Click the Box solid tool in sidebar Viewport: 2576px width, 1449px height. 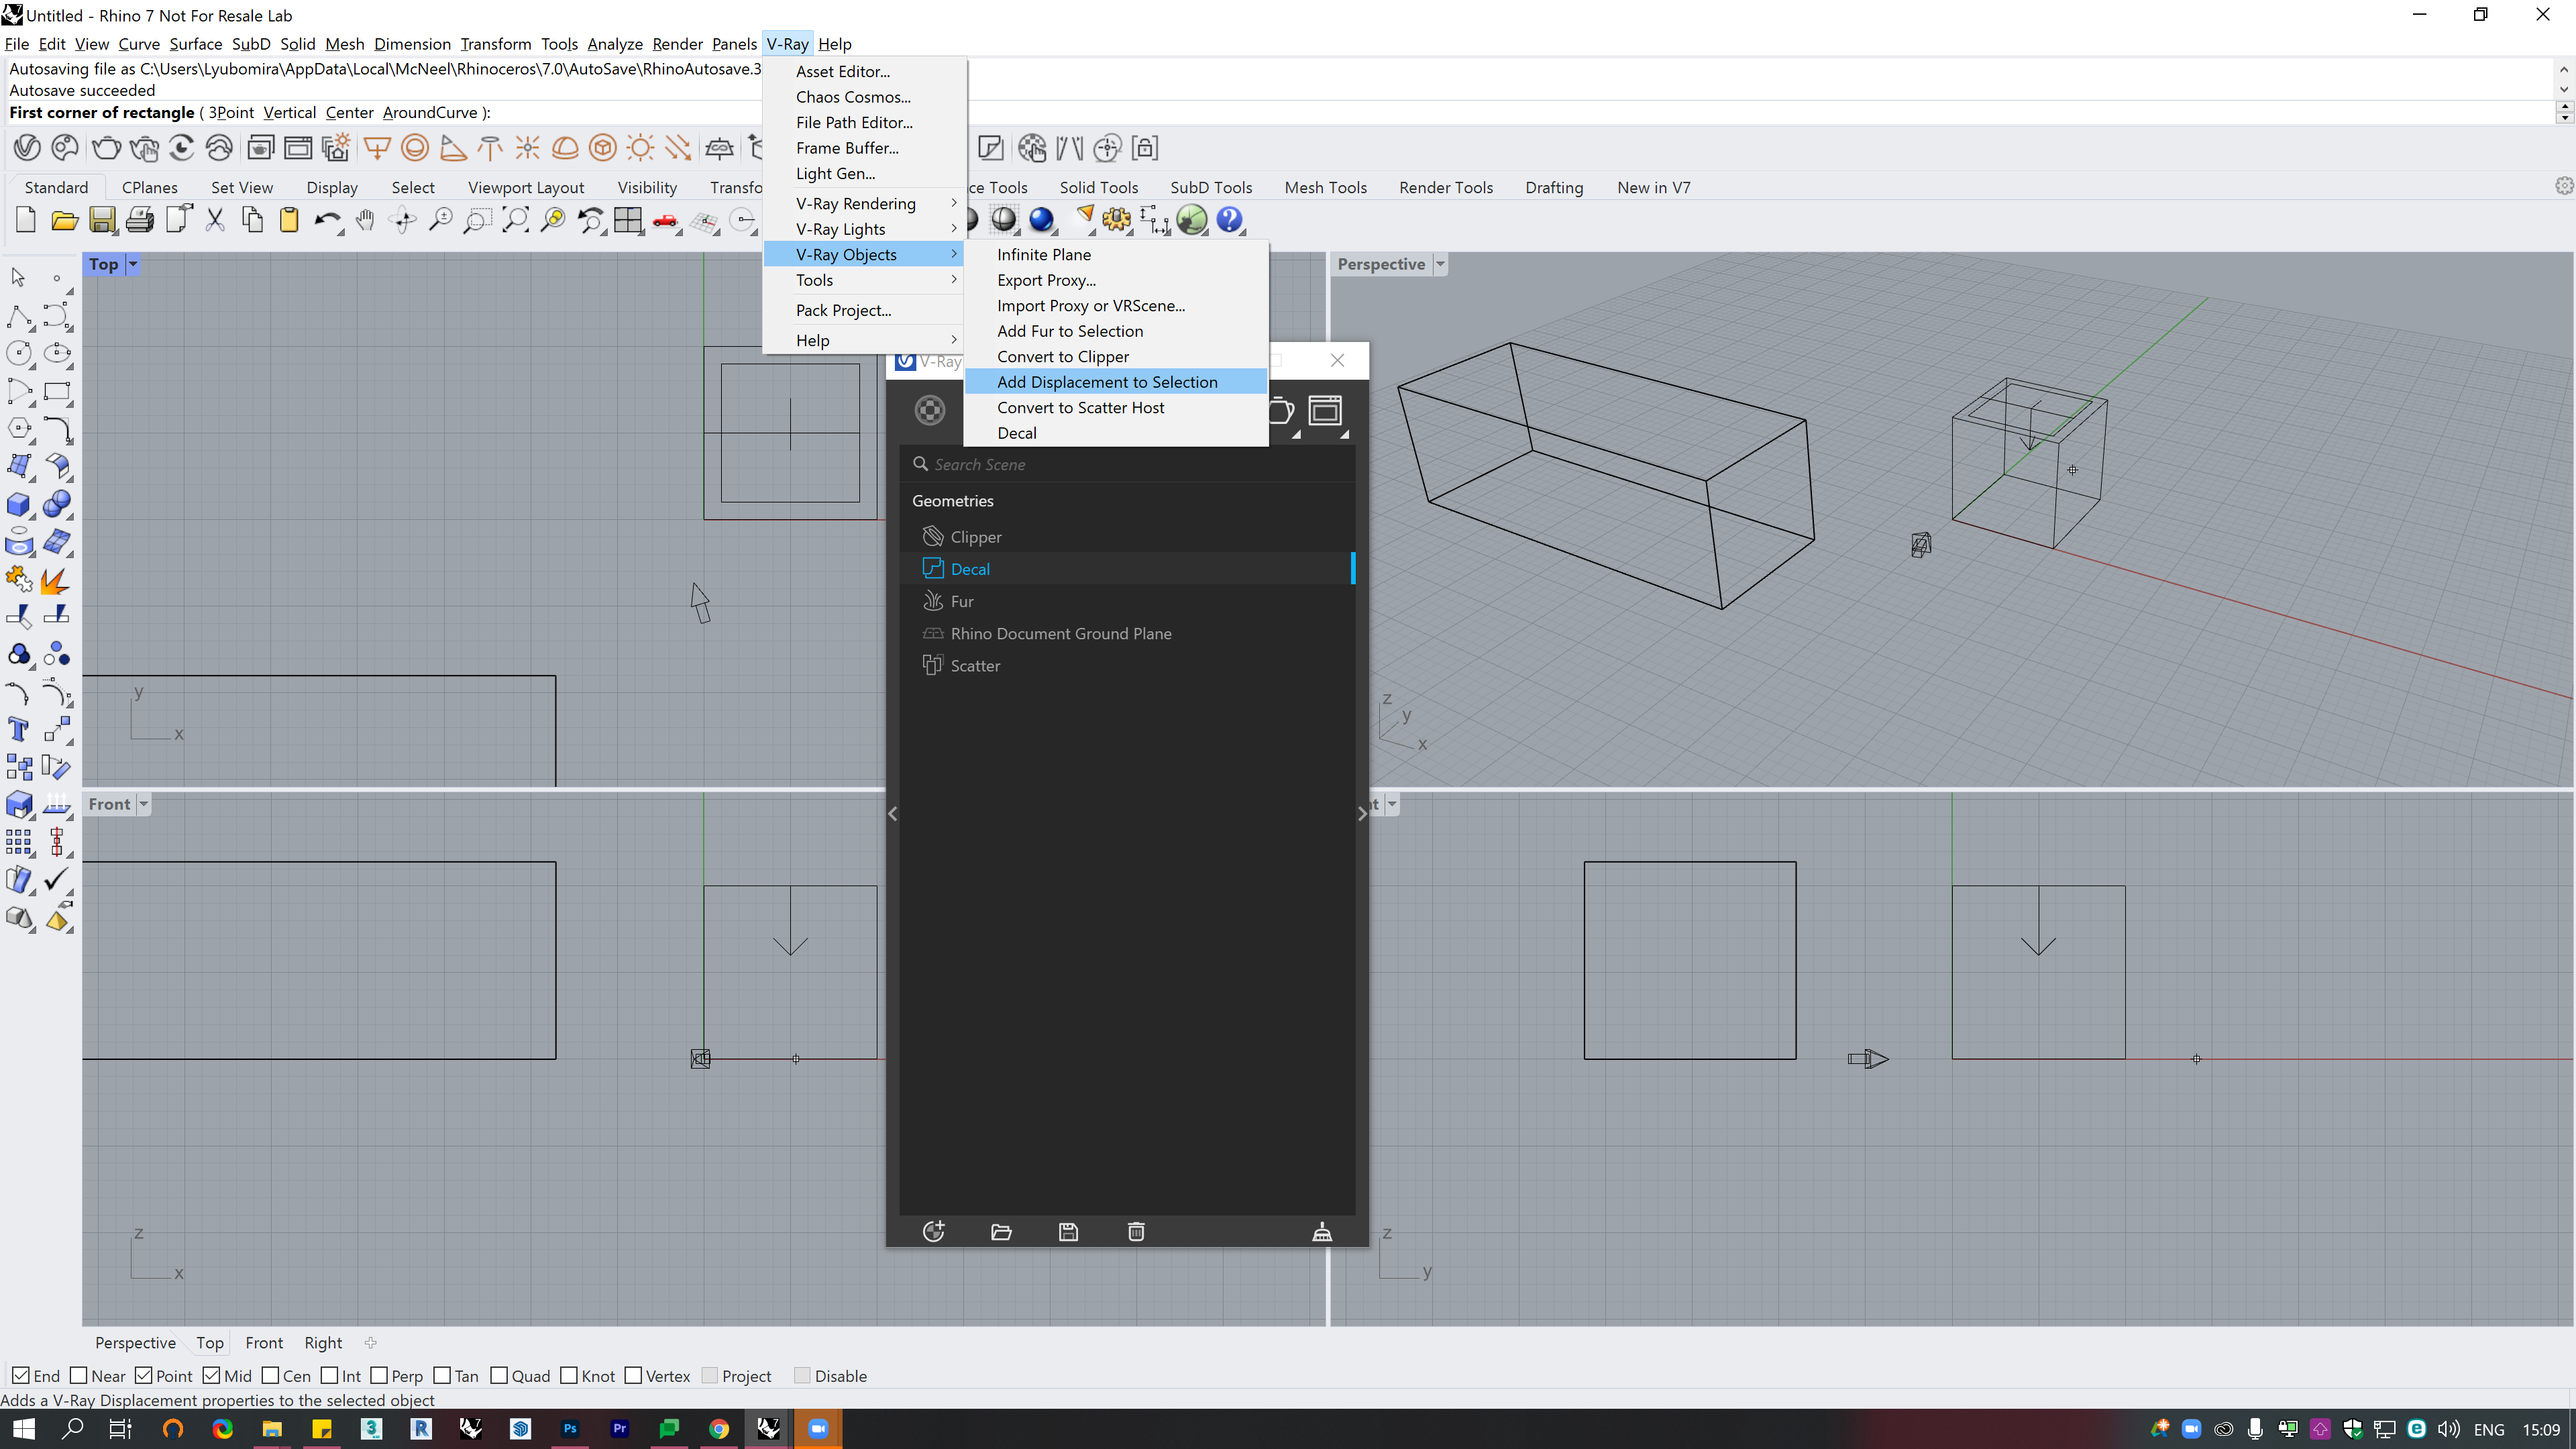coord(19,505)
